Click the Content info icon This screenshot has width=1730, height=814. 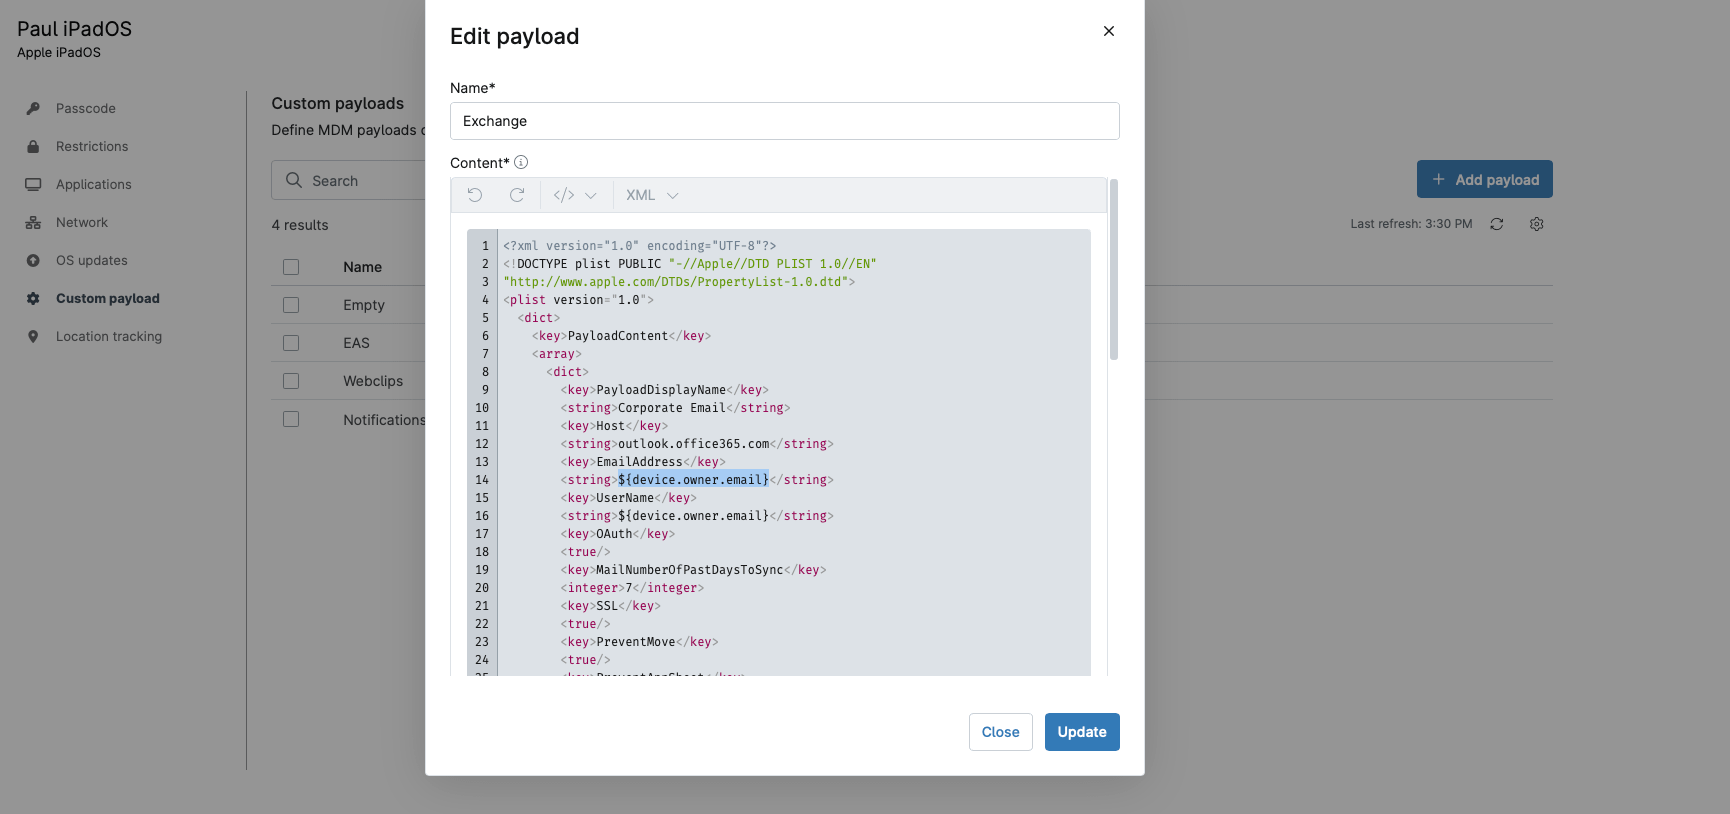tap(521, 162)
